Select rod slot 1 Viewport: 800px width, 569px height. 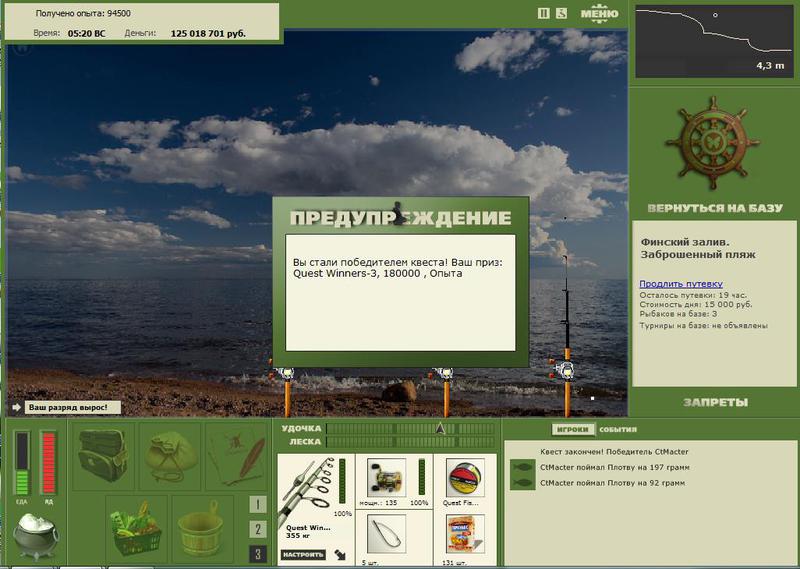click(258, 505)
